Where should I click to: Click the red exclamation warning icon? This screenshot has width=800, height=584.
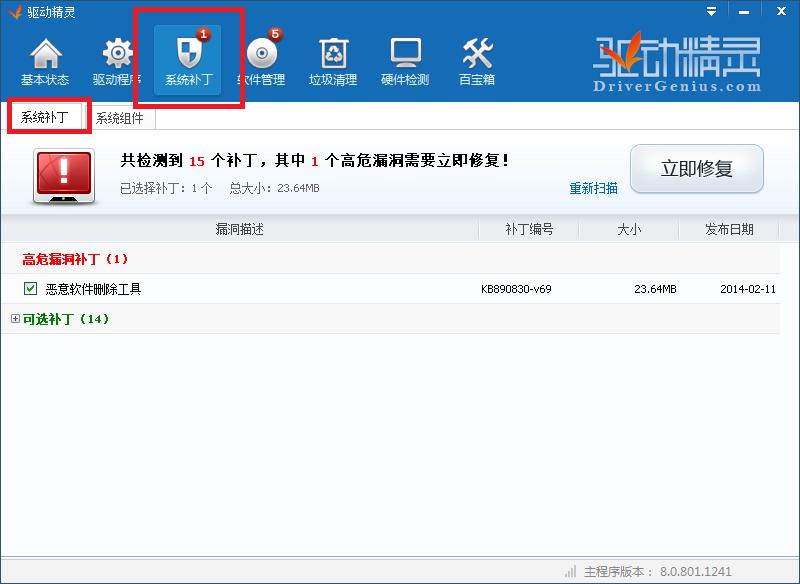coord(63,172)
